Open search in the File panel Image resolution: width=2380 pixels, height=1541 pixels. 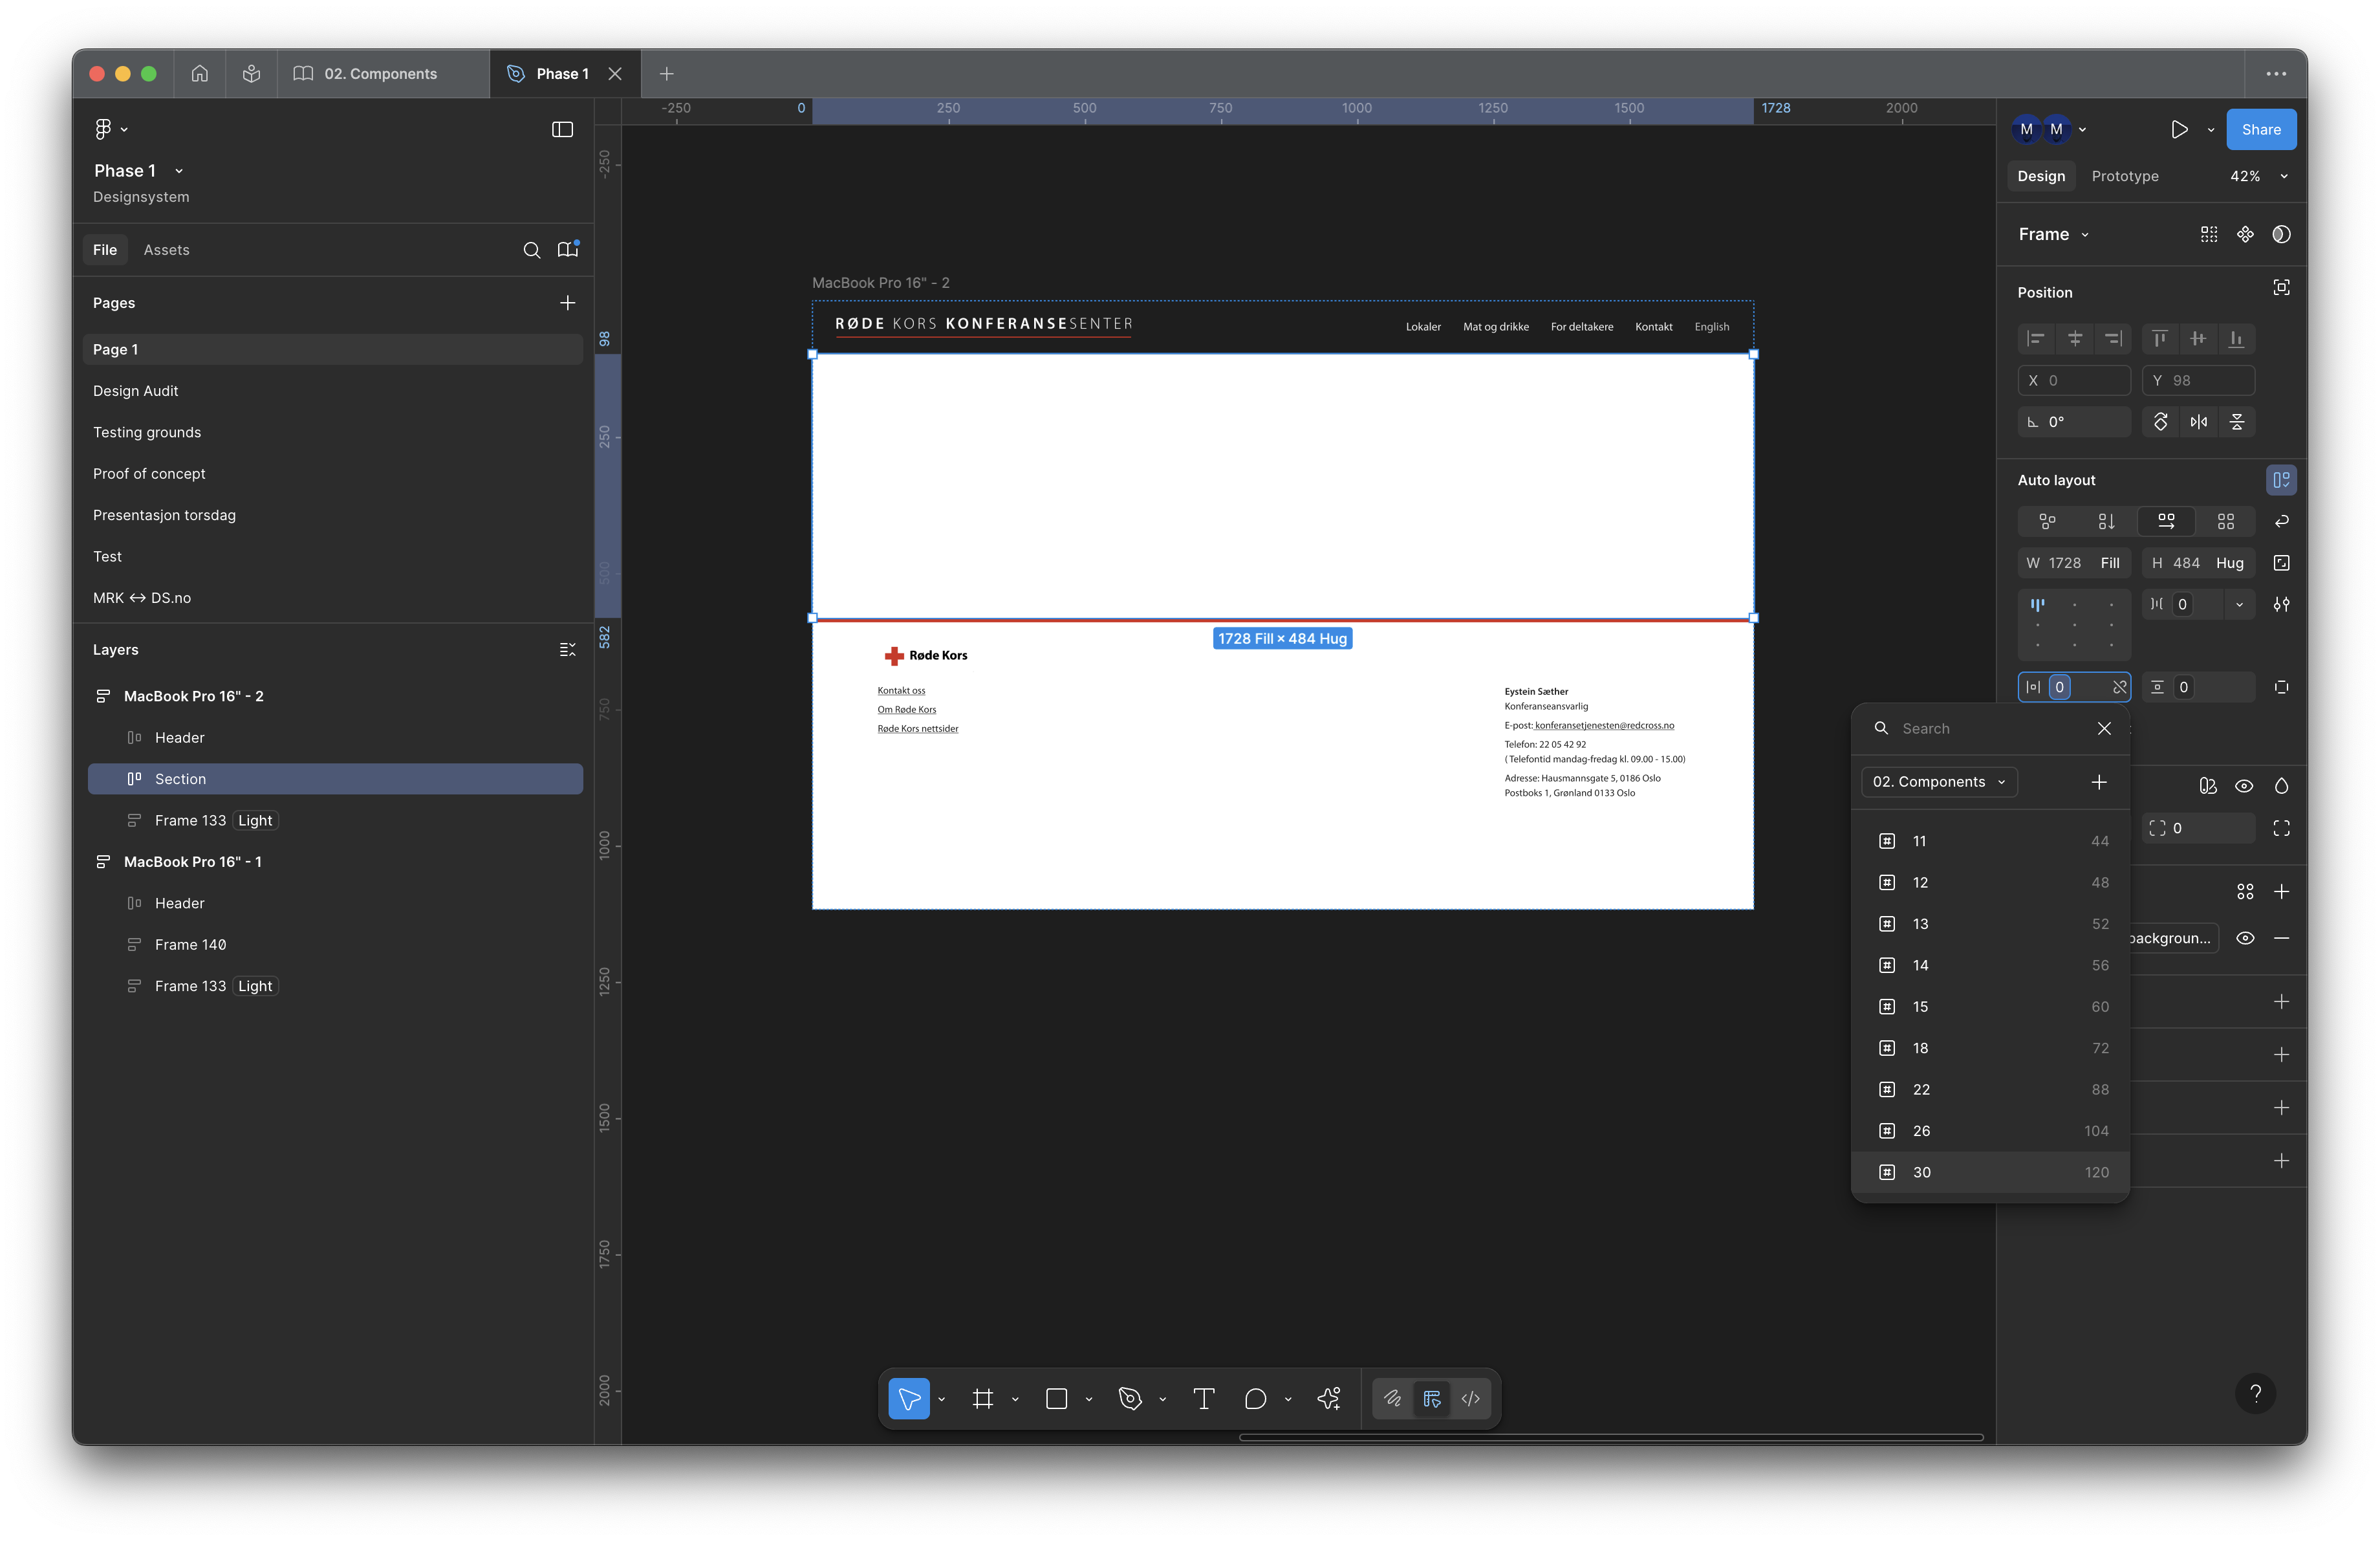[532, 250]
